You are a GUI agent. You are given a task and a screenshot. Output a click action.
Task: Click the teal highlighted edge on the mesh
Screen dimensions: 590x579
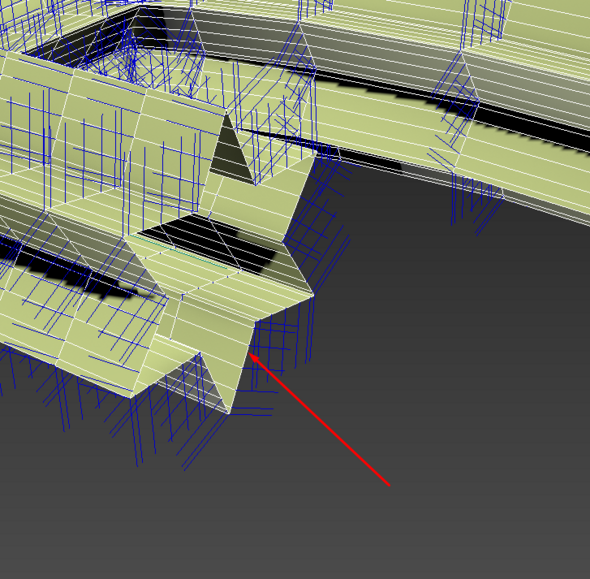tap(181, 251)
